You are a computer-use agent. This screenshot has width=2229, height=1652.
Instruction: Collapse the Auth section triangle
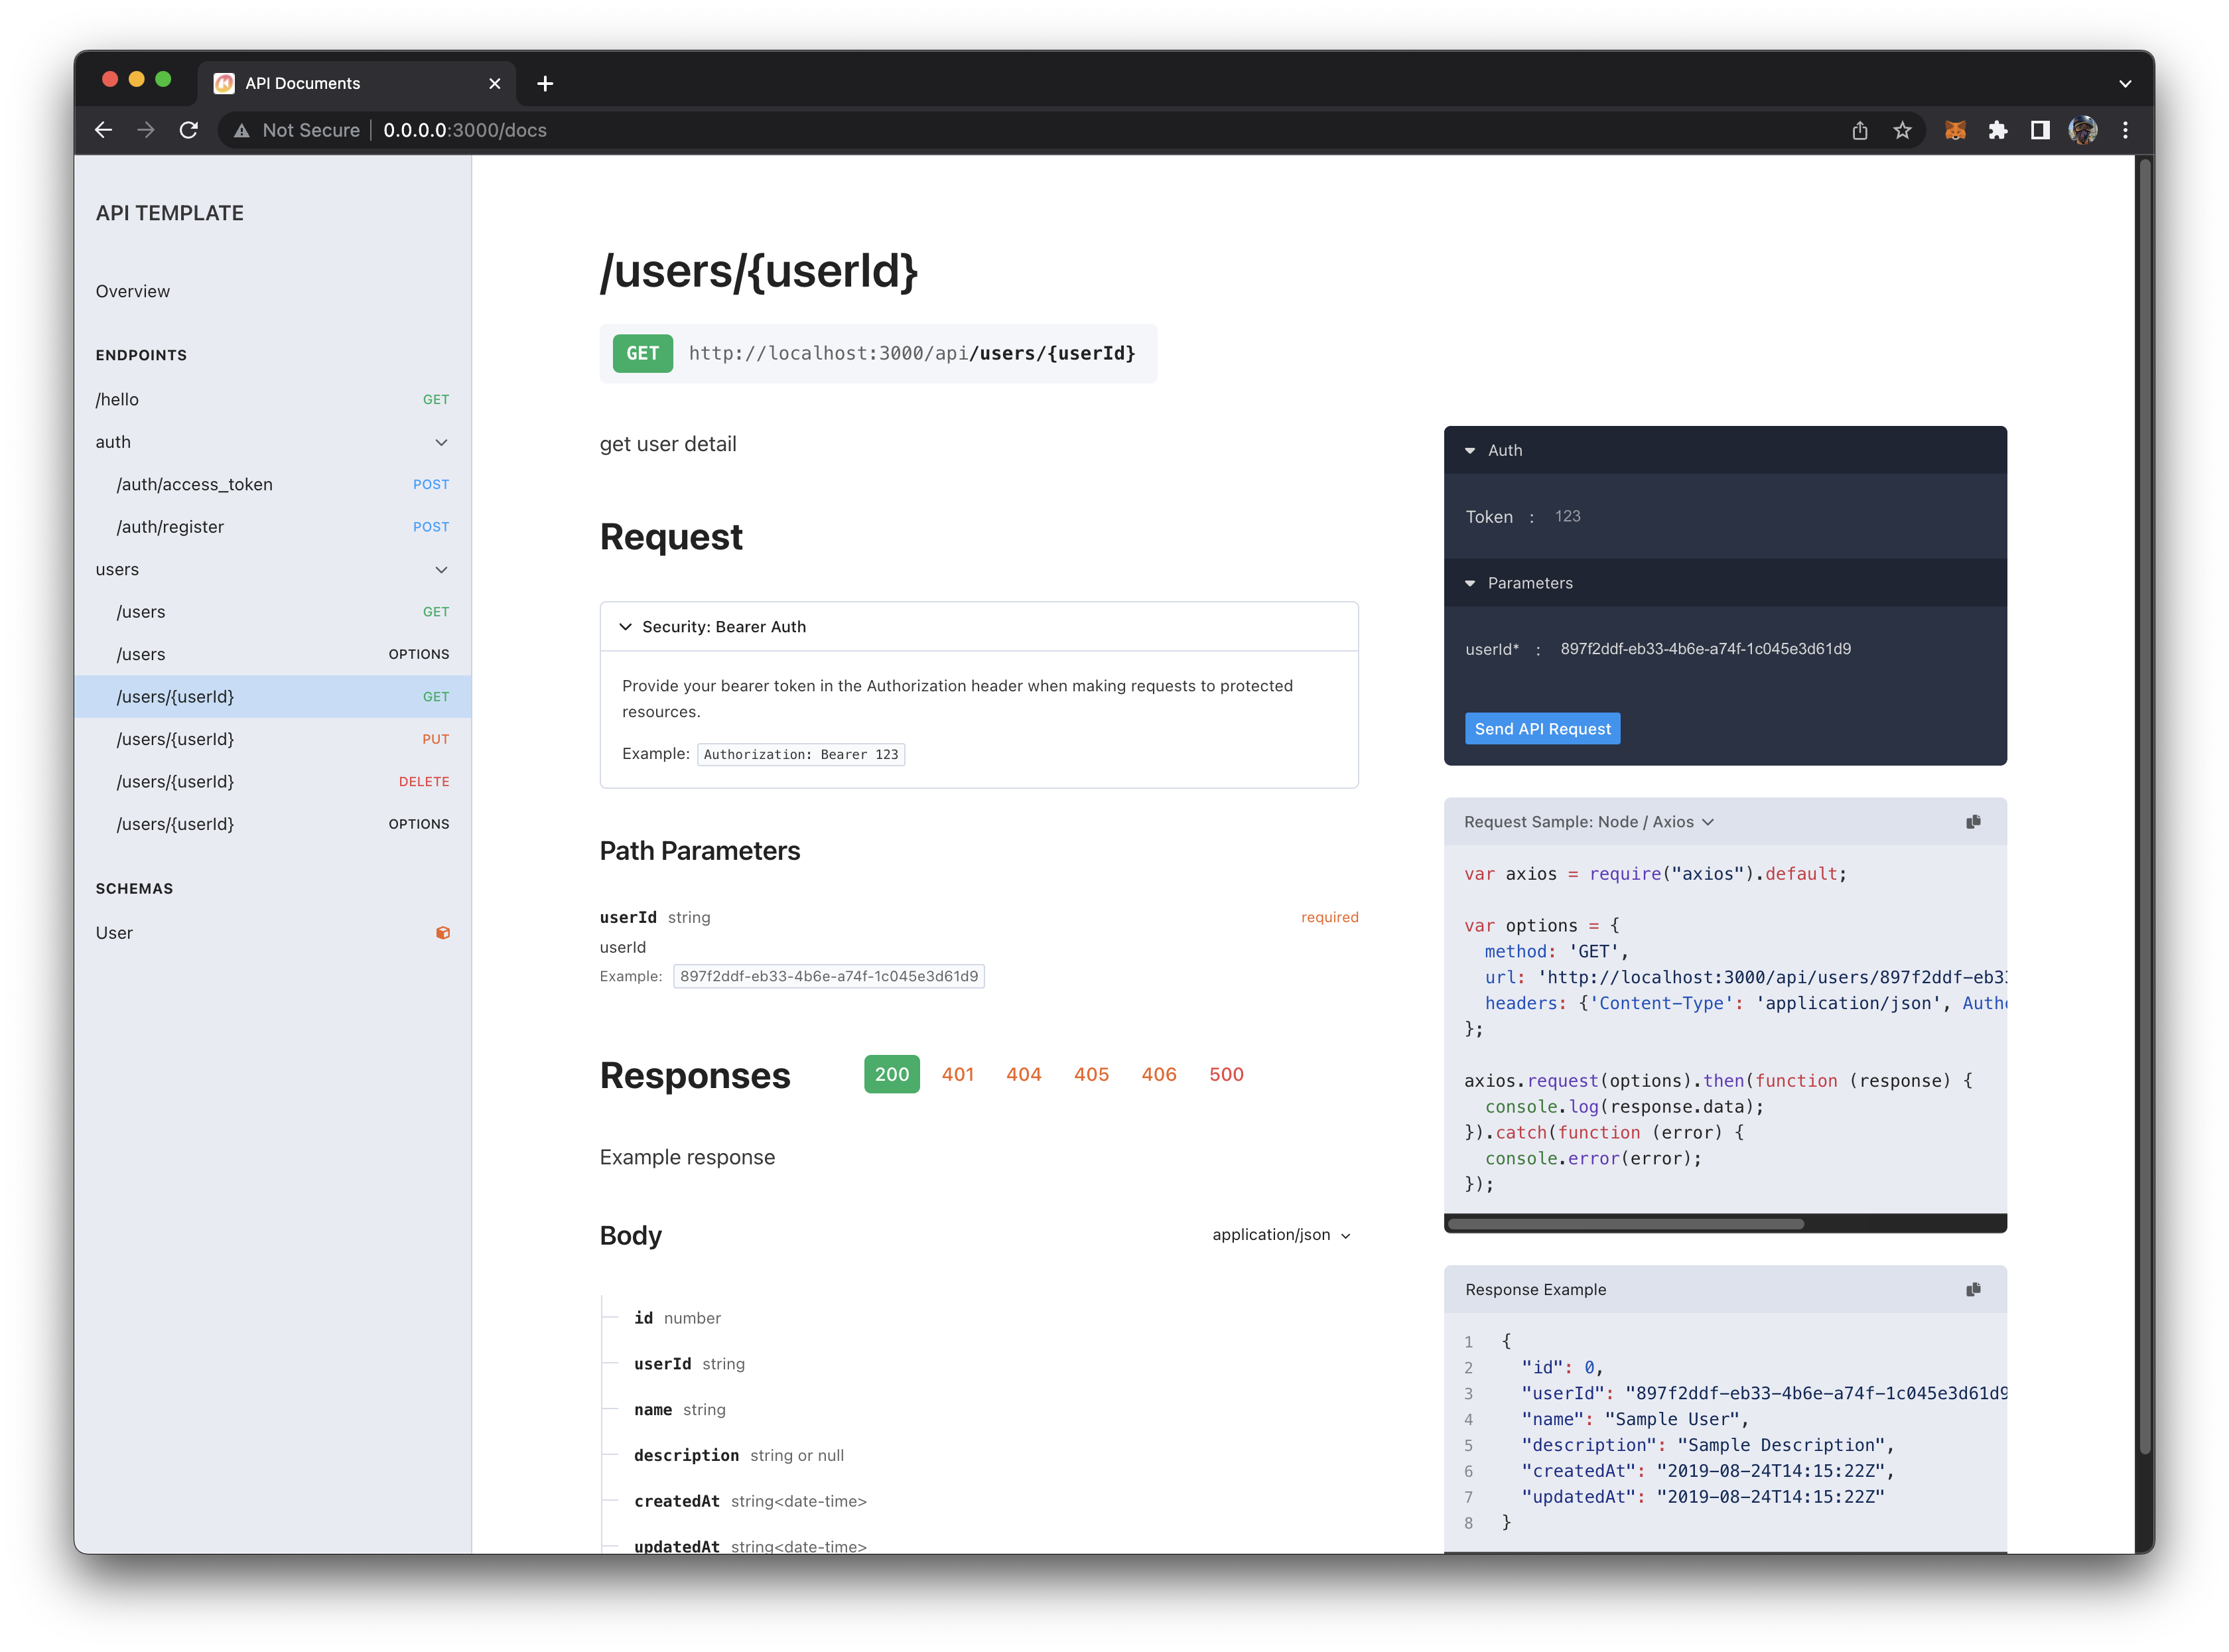(1469, 451)
